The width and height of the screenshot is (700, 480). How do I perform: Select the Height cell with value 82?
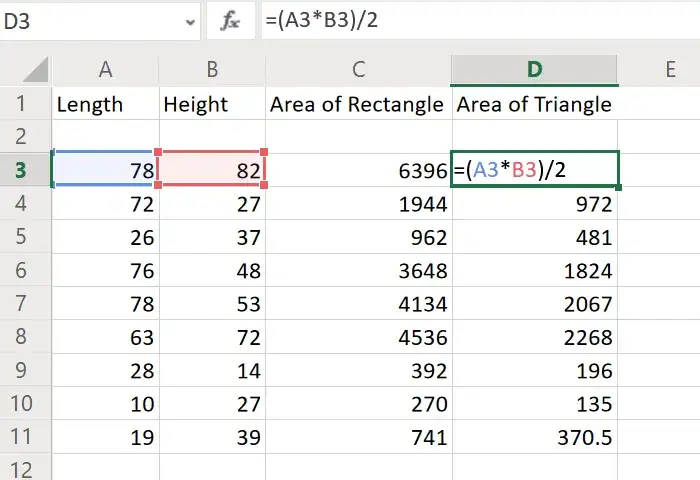click(x=211, y=171)
